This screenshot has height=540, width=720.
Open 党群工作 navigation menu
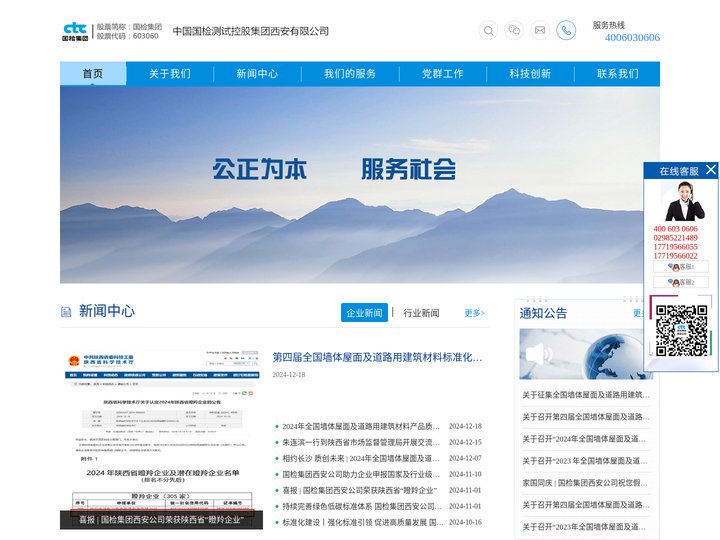click(443, 74)
